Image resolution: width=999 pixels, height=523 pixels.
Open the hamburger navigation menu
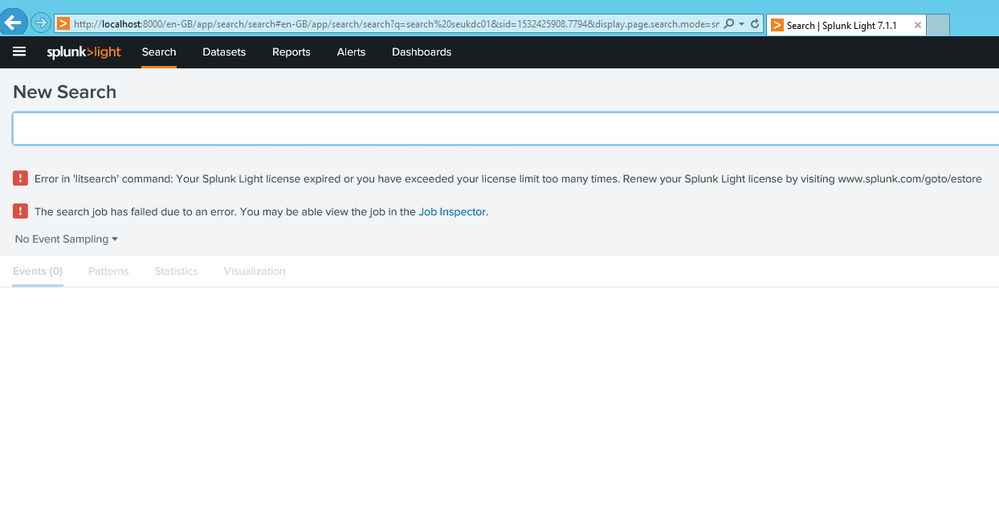[19, 52]
